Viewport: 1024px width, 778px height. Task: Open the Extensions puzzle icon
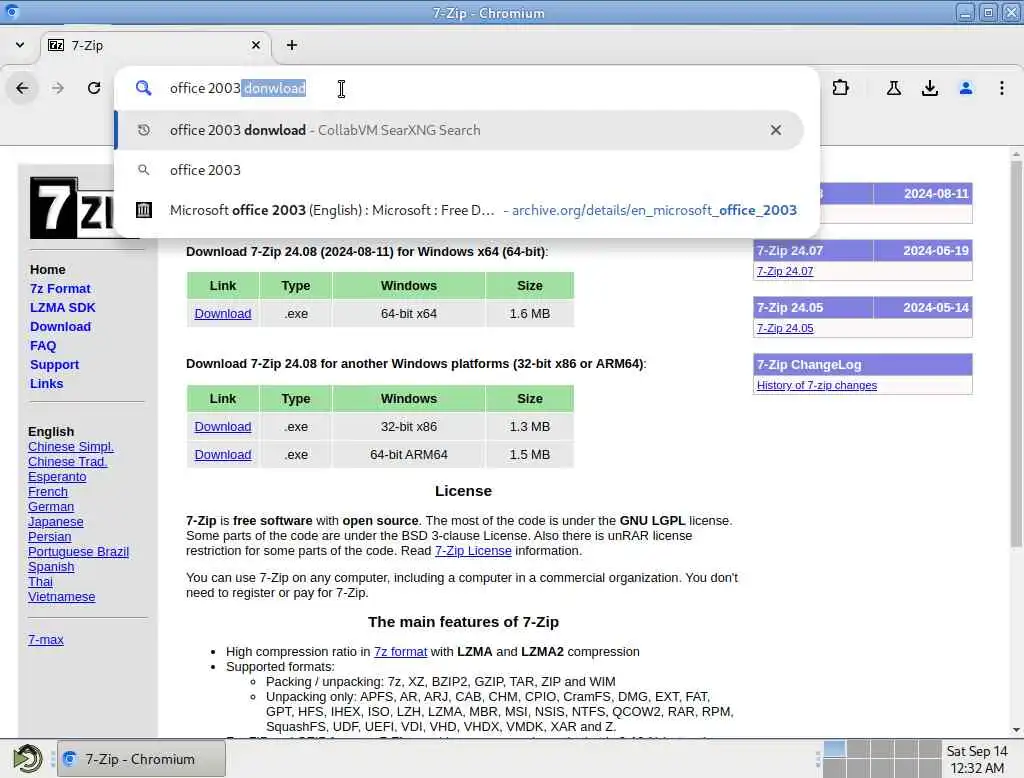[x=840, y=88]
